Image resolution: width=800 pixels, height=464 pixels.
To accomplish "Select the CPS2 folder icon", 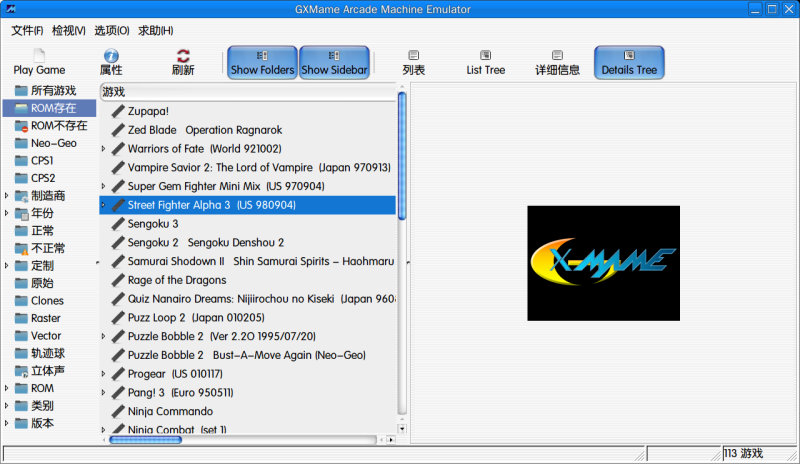I will click(x=21, y=178).
